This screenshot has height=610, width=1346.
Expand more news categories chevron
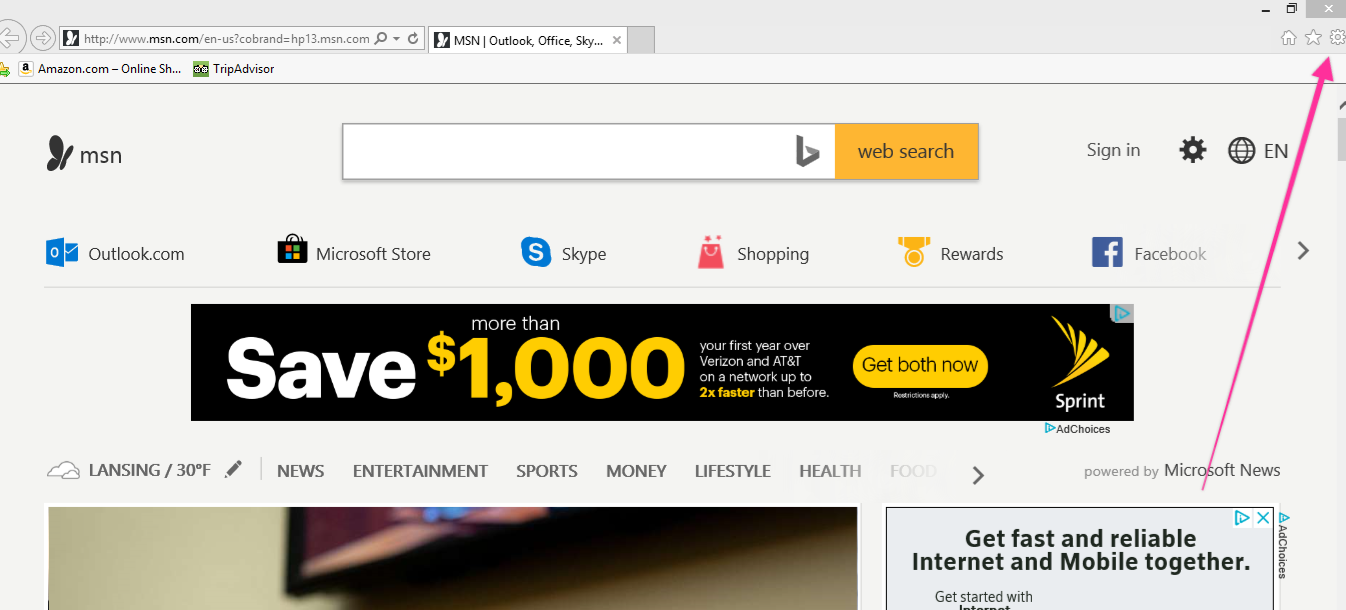pyautogui.click(x=978, y=476)
